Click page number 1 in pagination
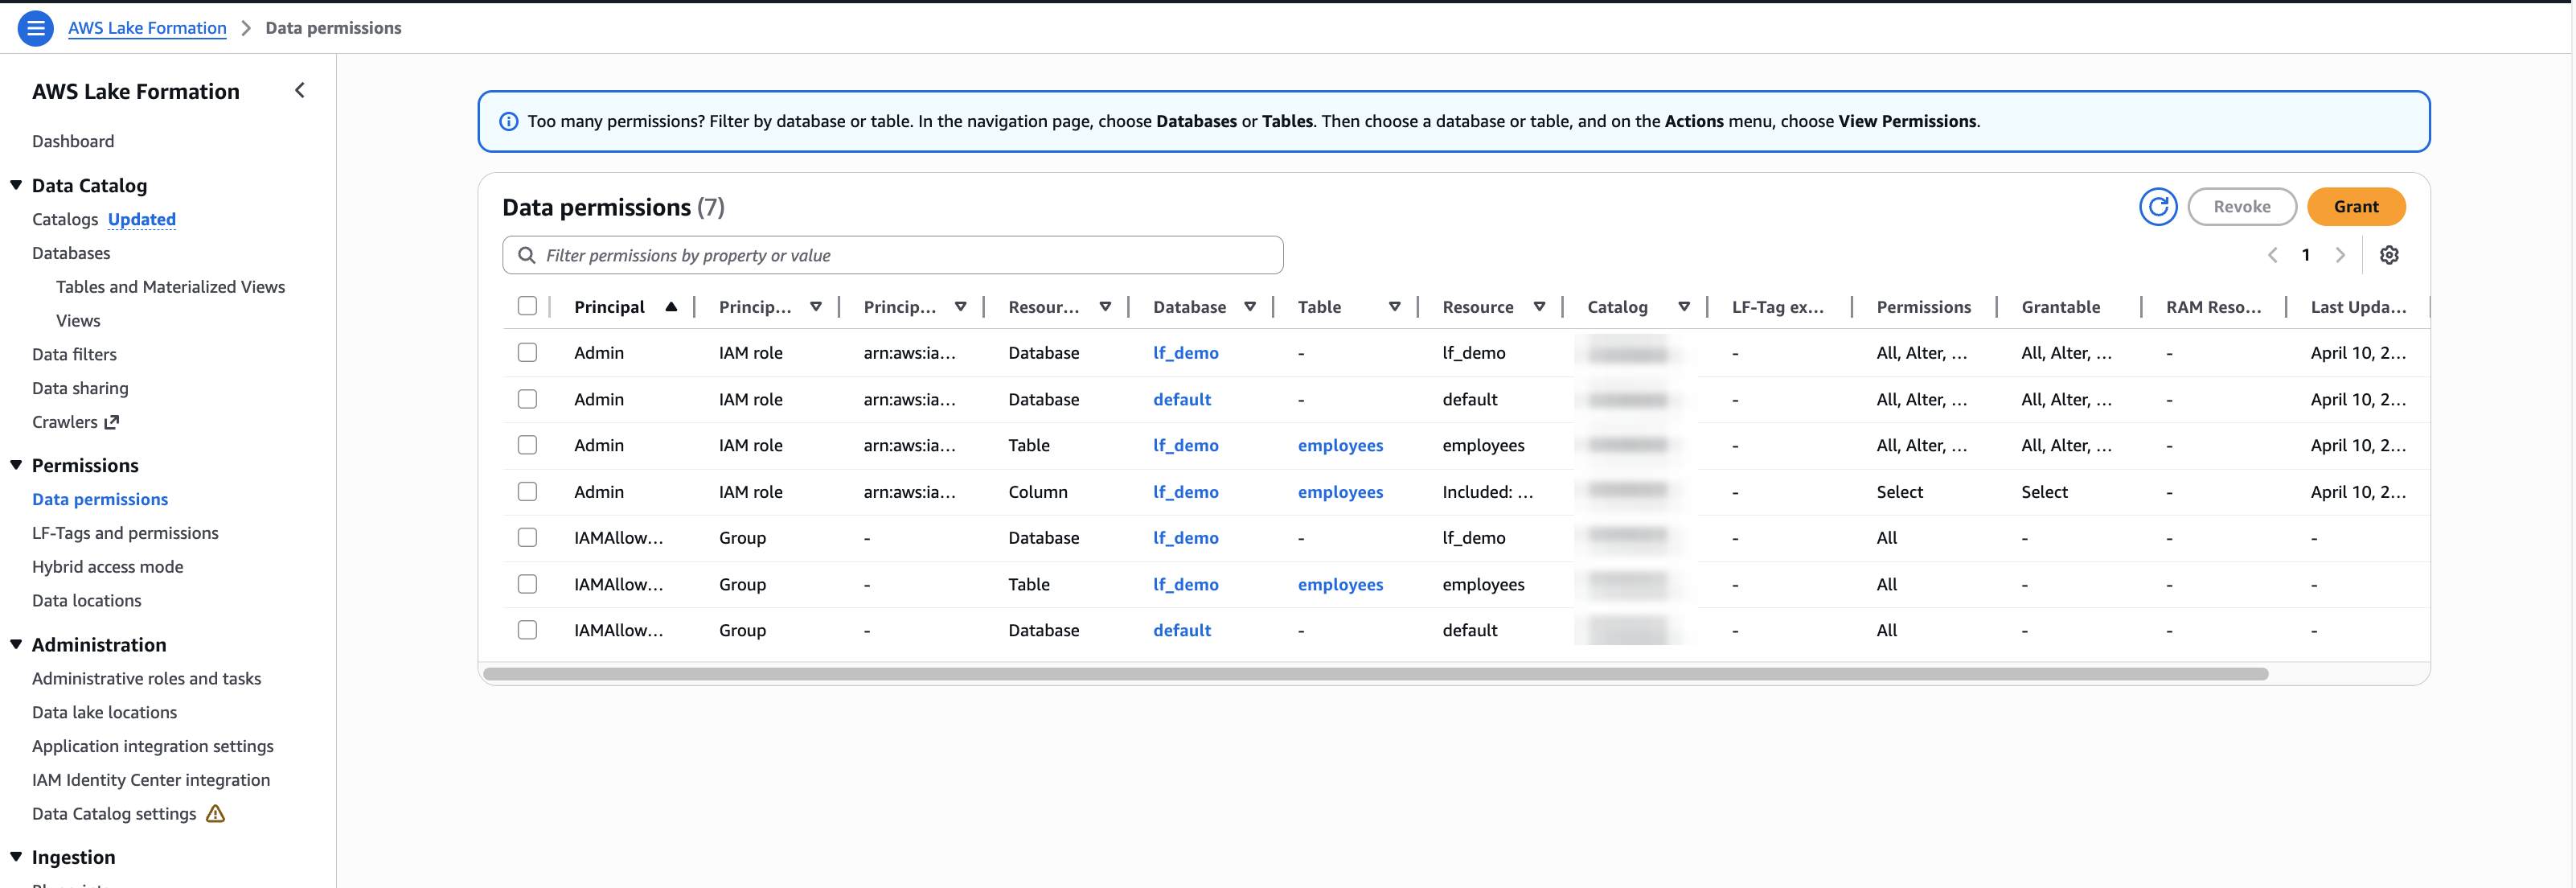Viewport: 2576px width, 888px height. pyautogui.click(x=2305, y=255)
